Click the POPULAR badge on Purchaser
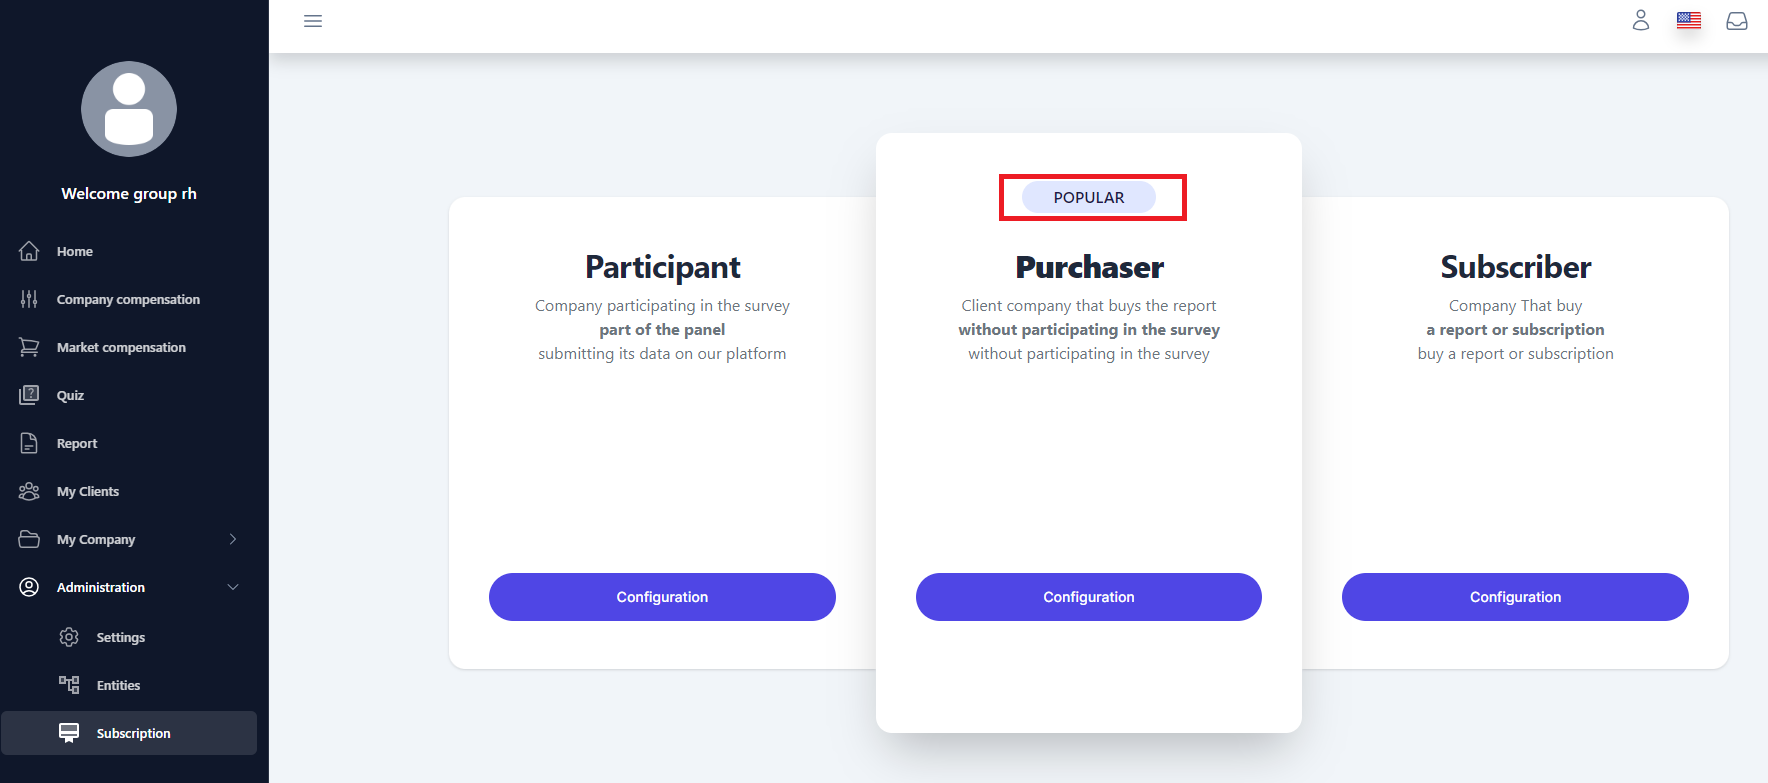The width and height of the screenshot is (1768, 783). (x=1089, y=197)
